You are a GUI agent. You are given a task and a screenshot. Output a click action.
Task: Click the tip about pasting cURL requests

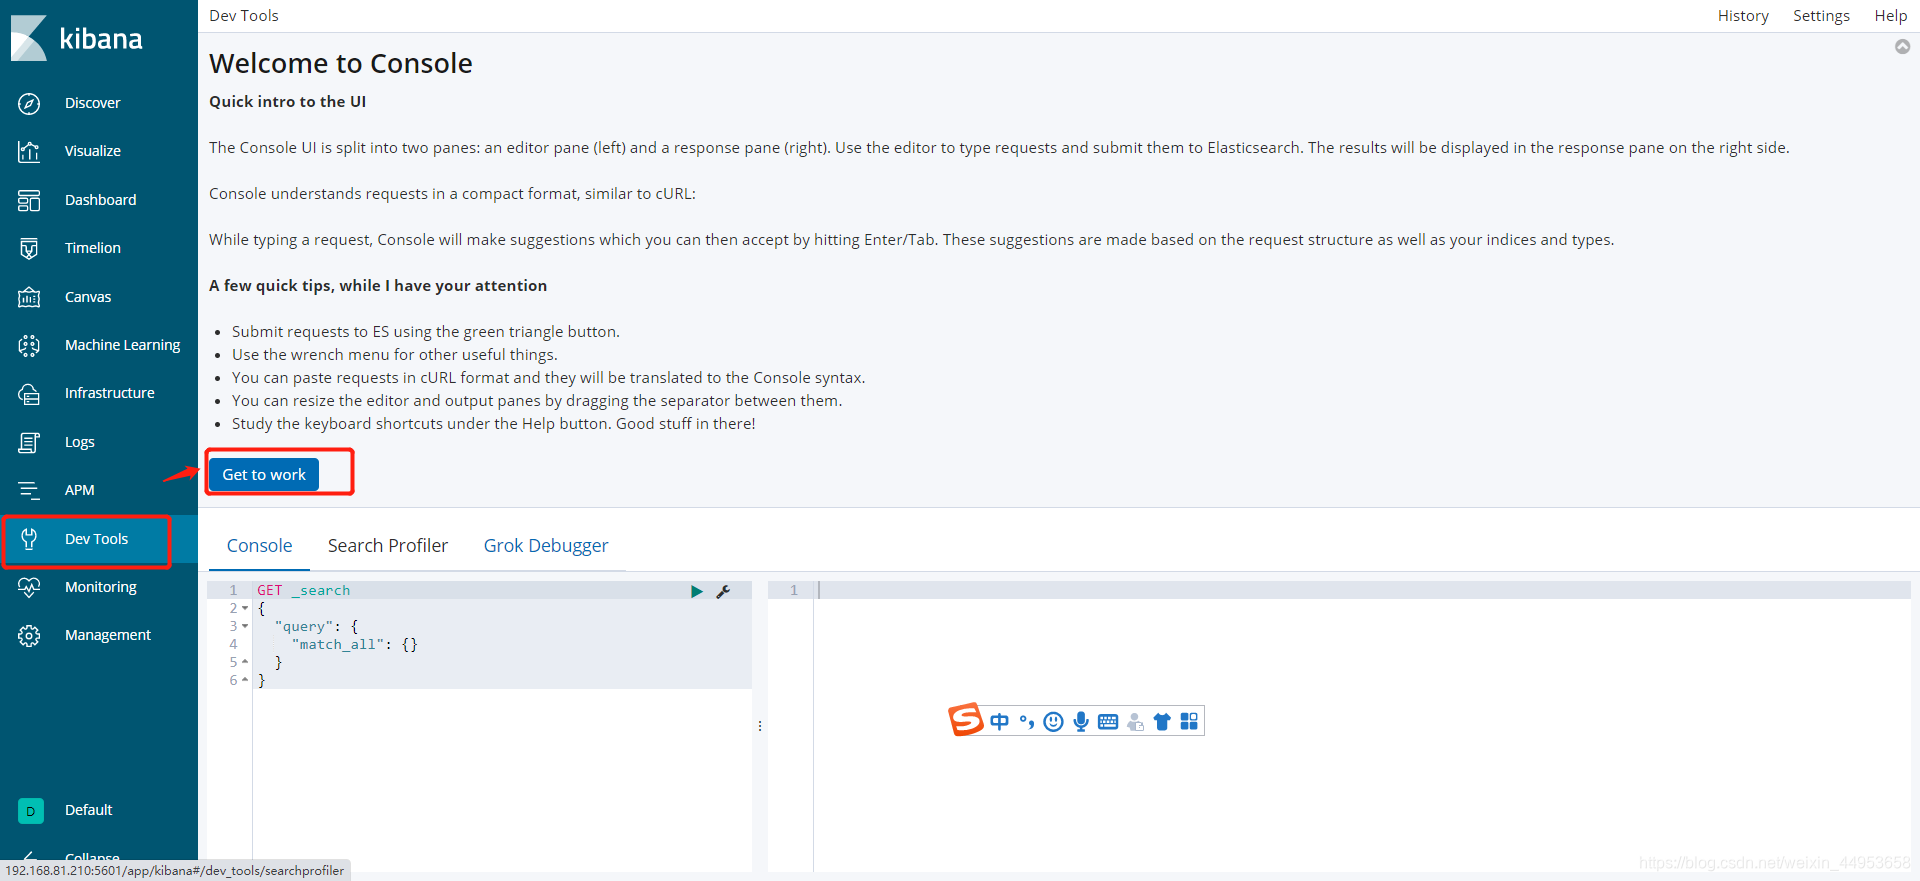[549, 378]
